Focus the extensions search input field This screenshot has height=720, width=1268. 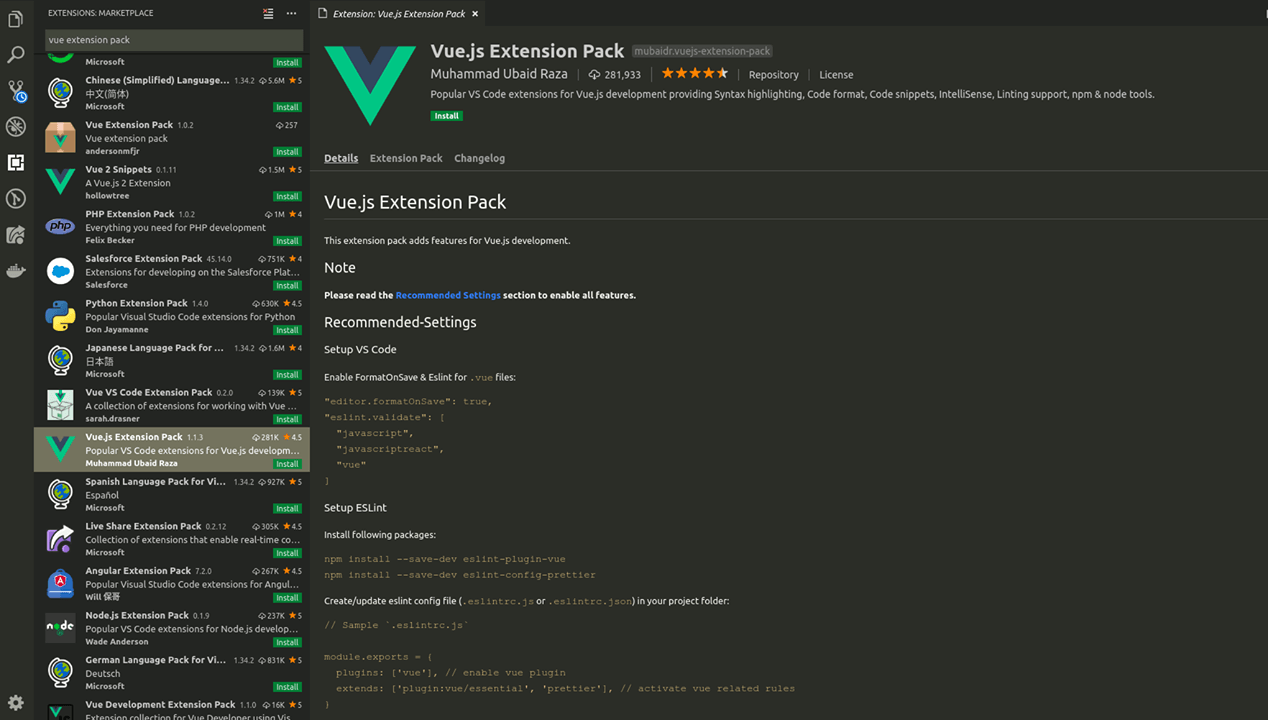pyautogui.click(x=174, y=40)
